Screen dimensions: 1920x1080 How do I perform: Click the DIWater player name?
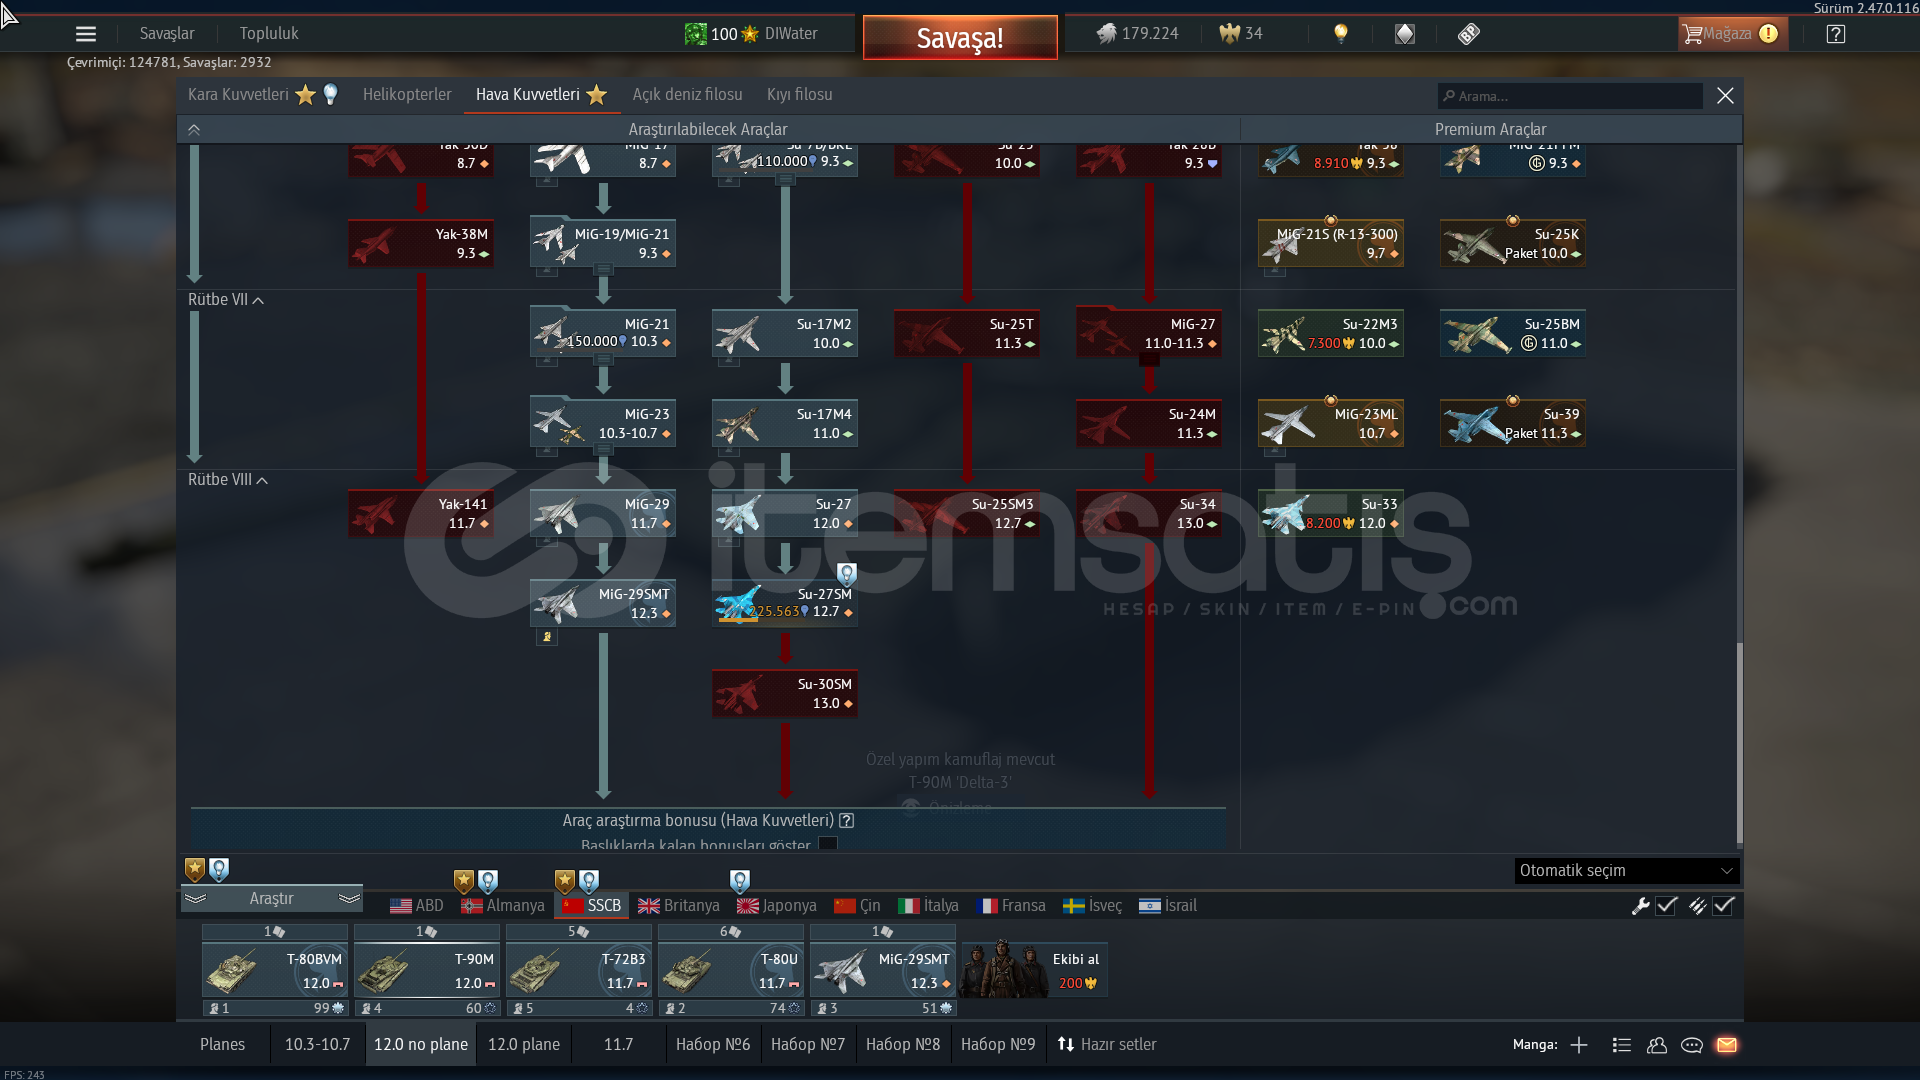[x=791, y=34]
